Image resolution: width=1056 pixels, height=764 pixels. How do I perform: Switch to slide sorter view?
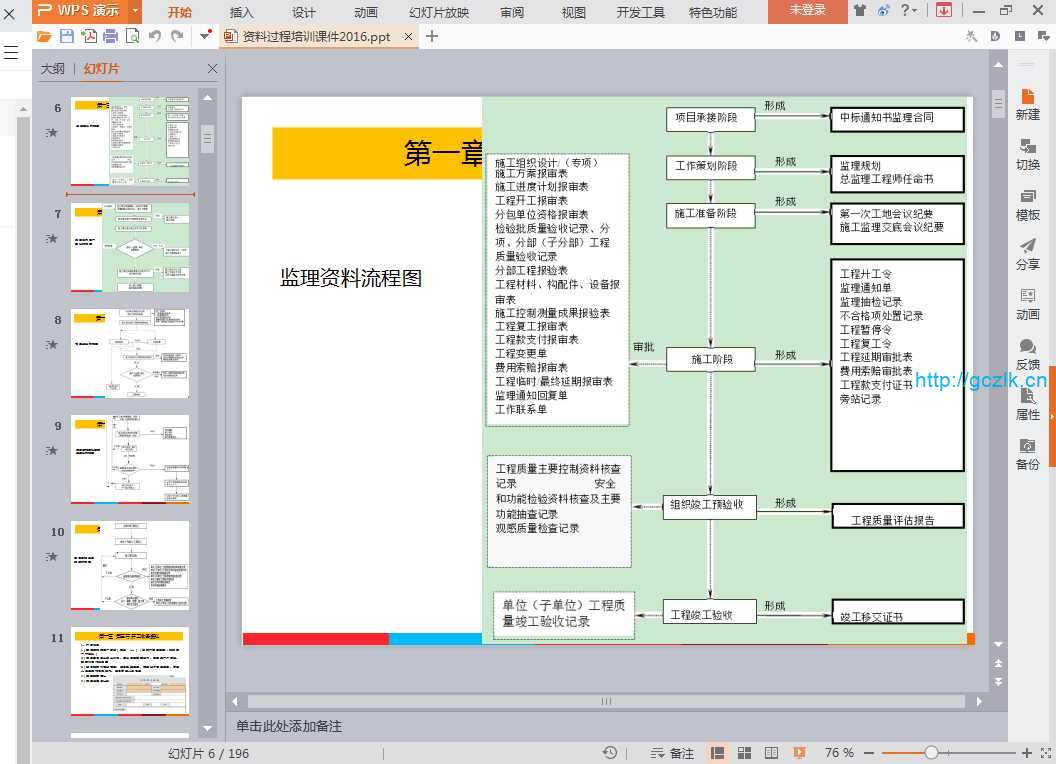744,752
